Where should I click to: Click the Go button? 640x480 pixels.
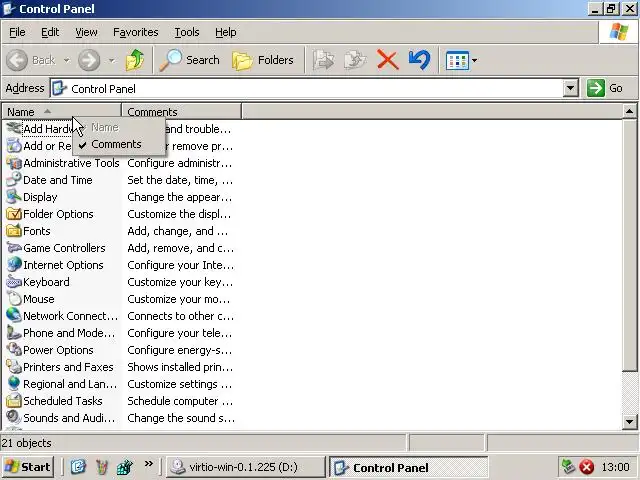point(605,88)
